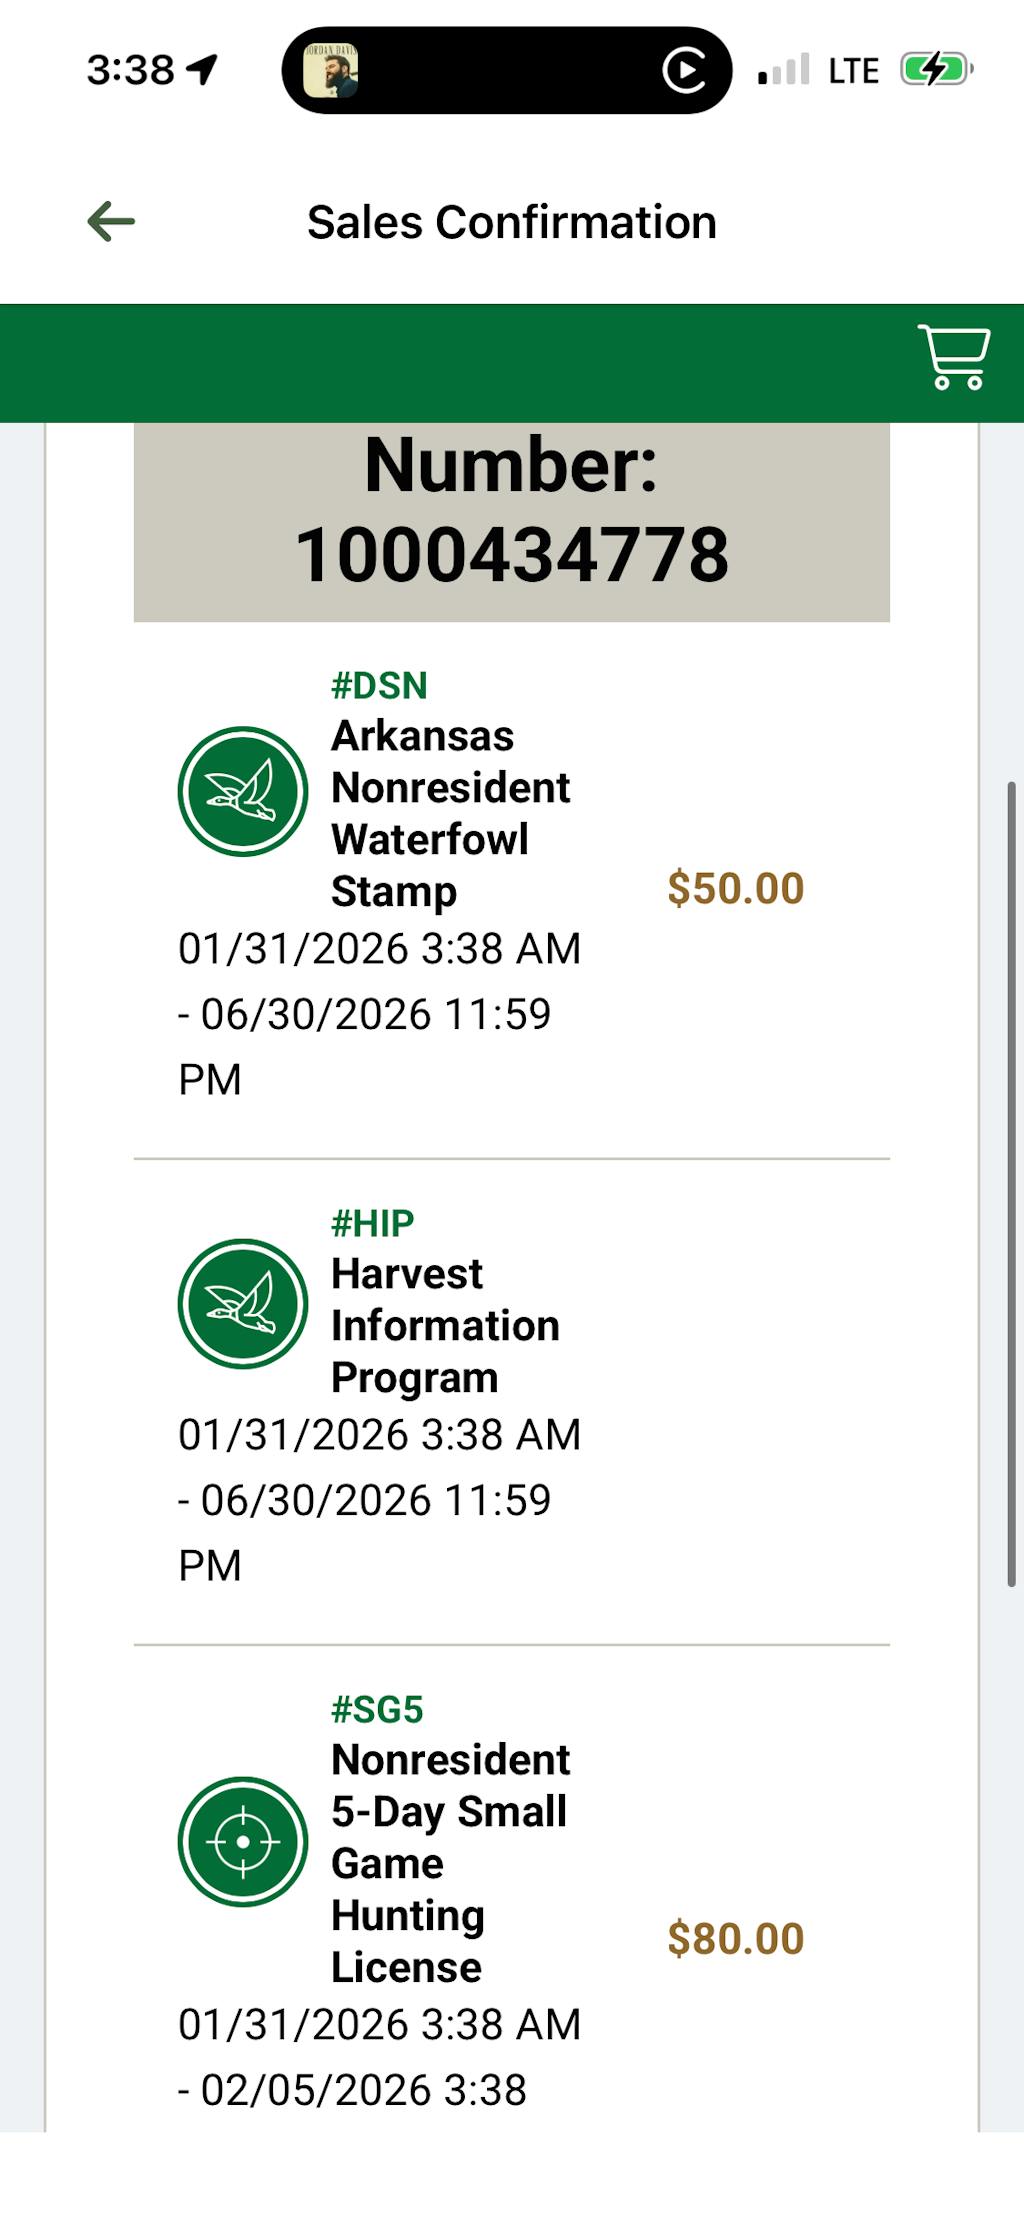
Task: Select the #DSN license code
Action: [380, 686]
